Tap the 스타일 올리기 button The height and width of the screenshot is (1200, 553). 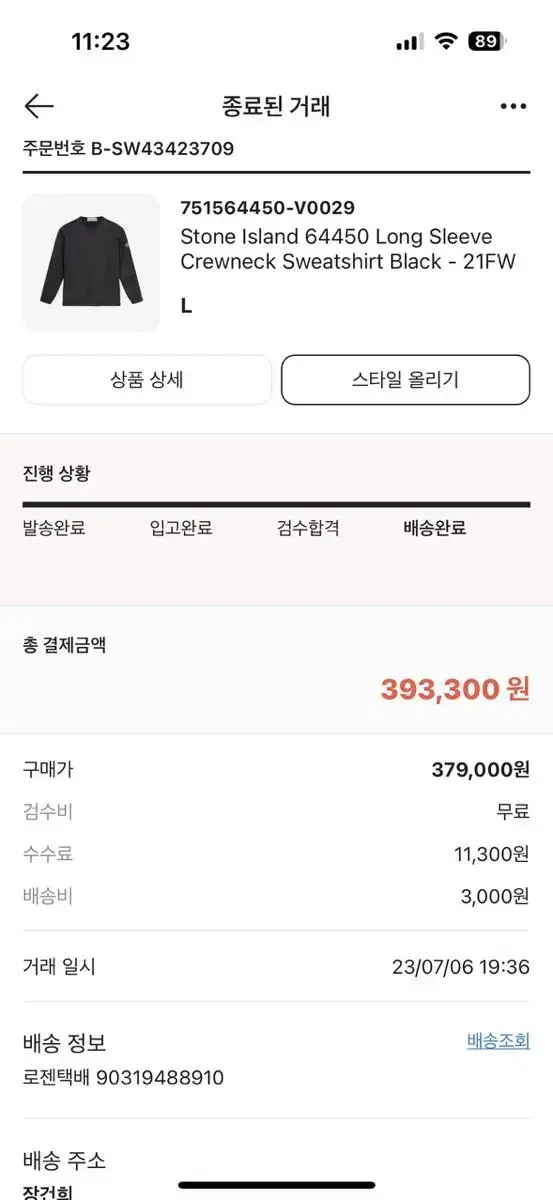point(405,380)
